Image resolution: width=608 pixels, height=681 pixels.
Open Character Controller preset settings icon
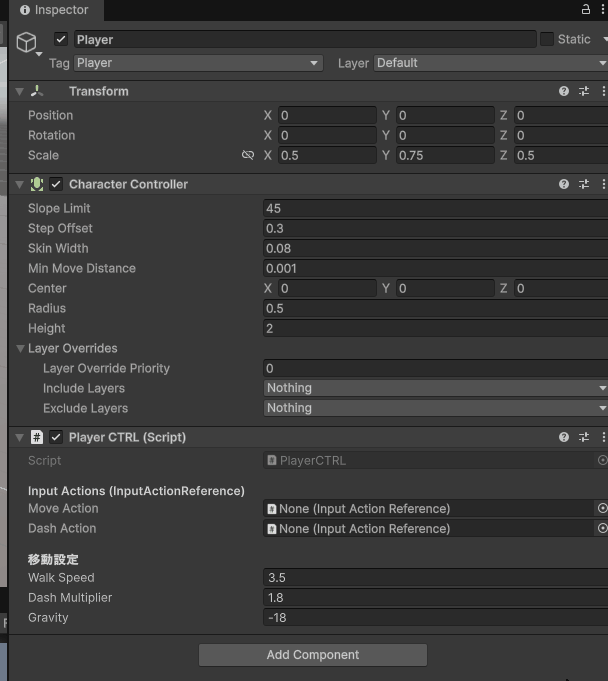(584, 184)
